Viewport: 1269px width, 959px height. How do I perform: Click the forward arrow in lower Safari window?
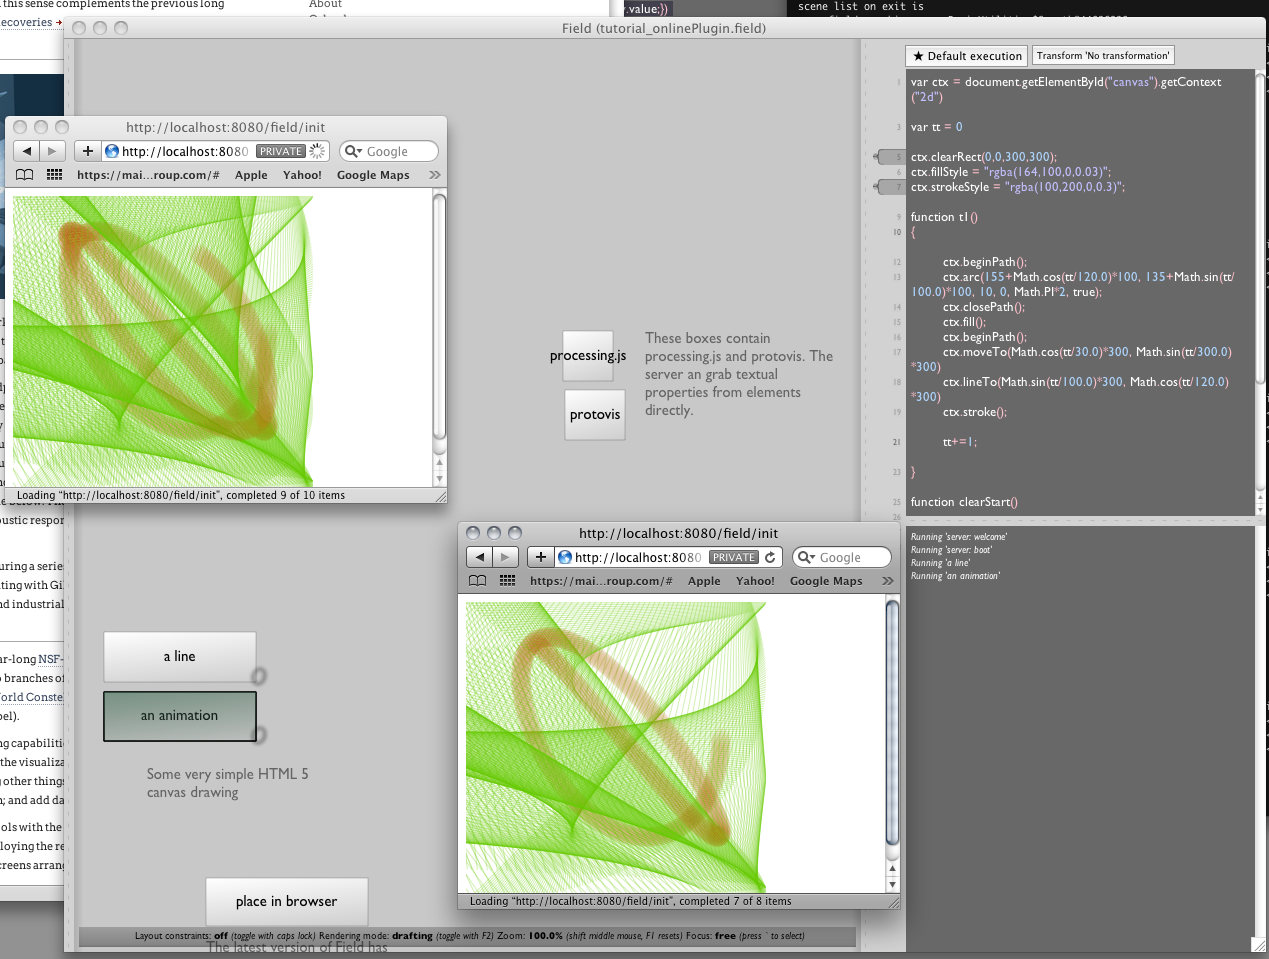[x=506, y=557]
